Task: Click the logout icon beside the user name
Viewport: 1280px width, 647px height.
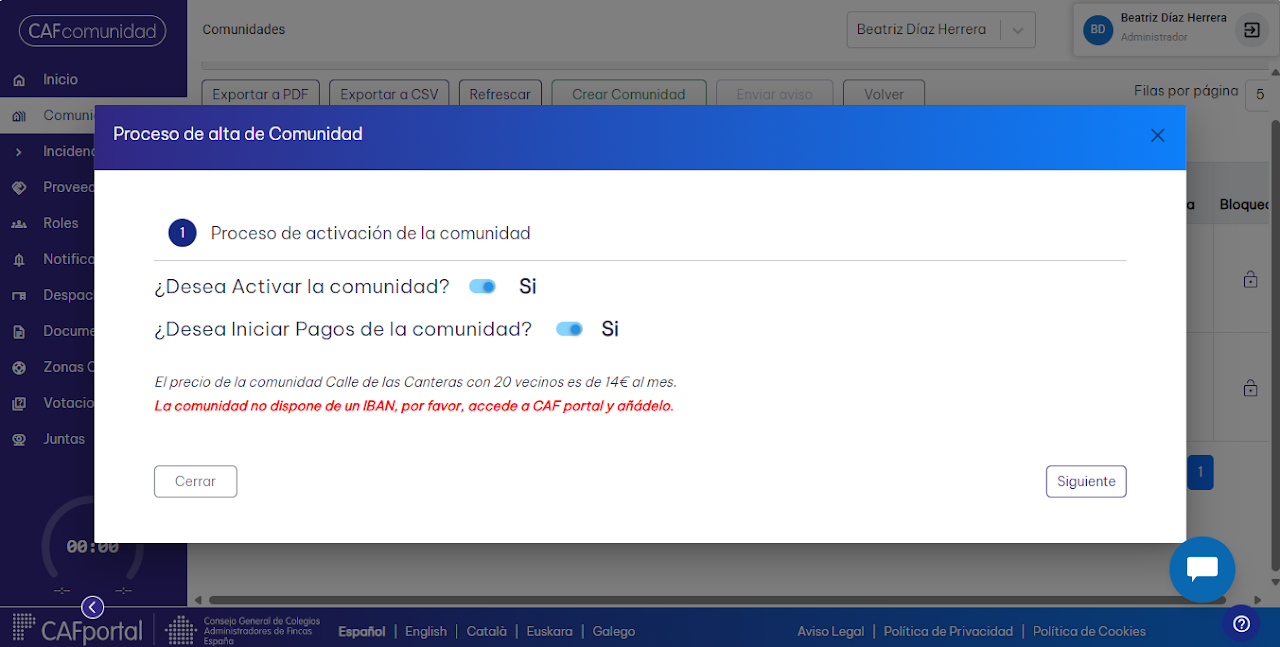Action: click(x=1251, y=30)
